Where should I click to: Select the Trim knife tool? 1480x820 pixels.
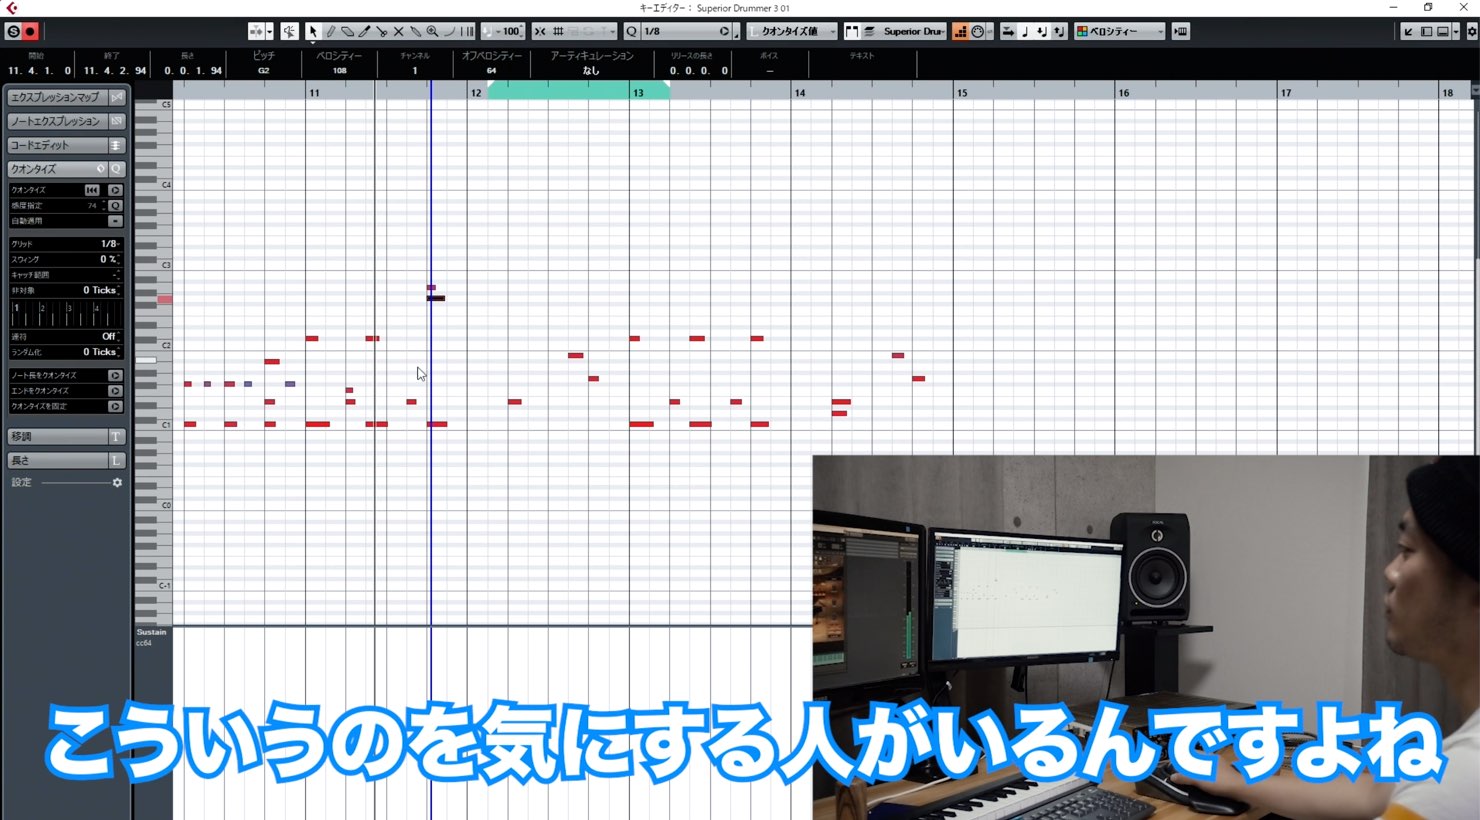[364, 32]
